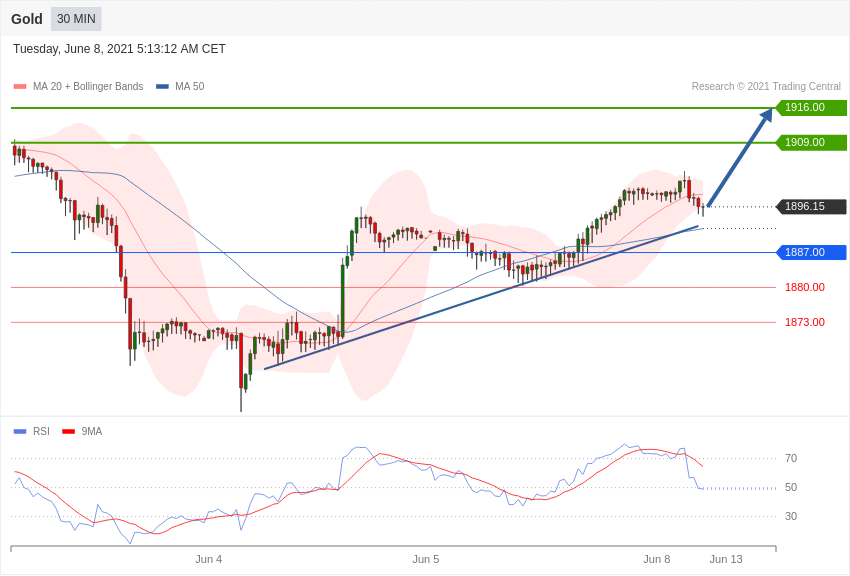This screenshot has height=576, width=850.
Task: Click the MA 50 legend label
Action: tap(190, 86)
